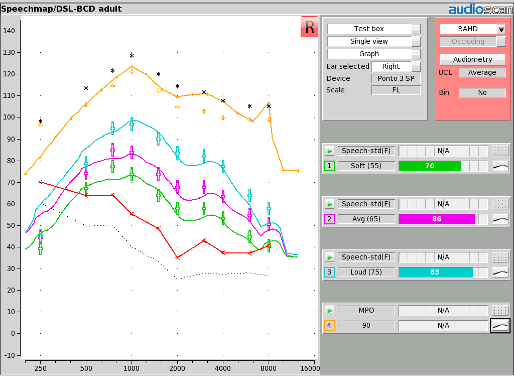Open the Test box dropdown

[x=374, y=29]
